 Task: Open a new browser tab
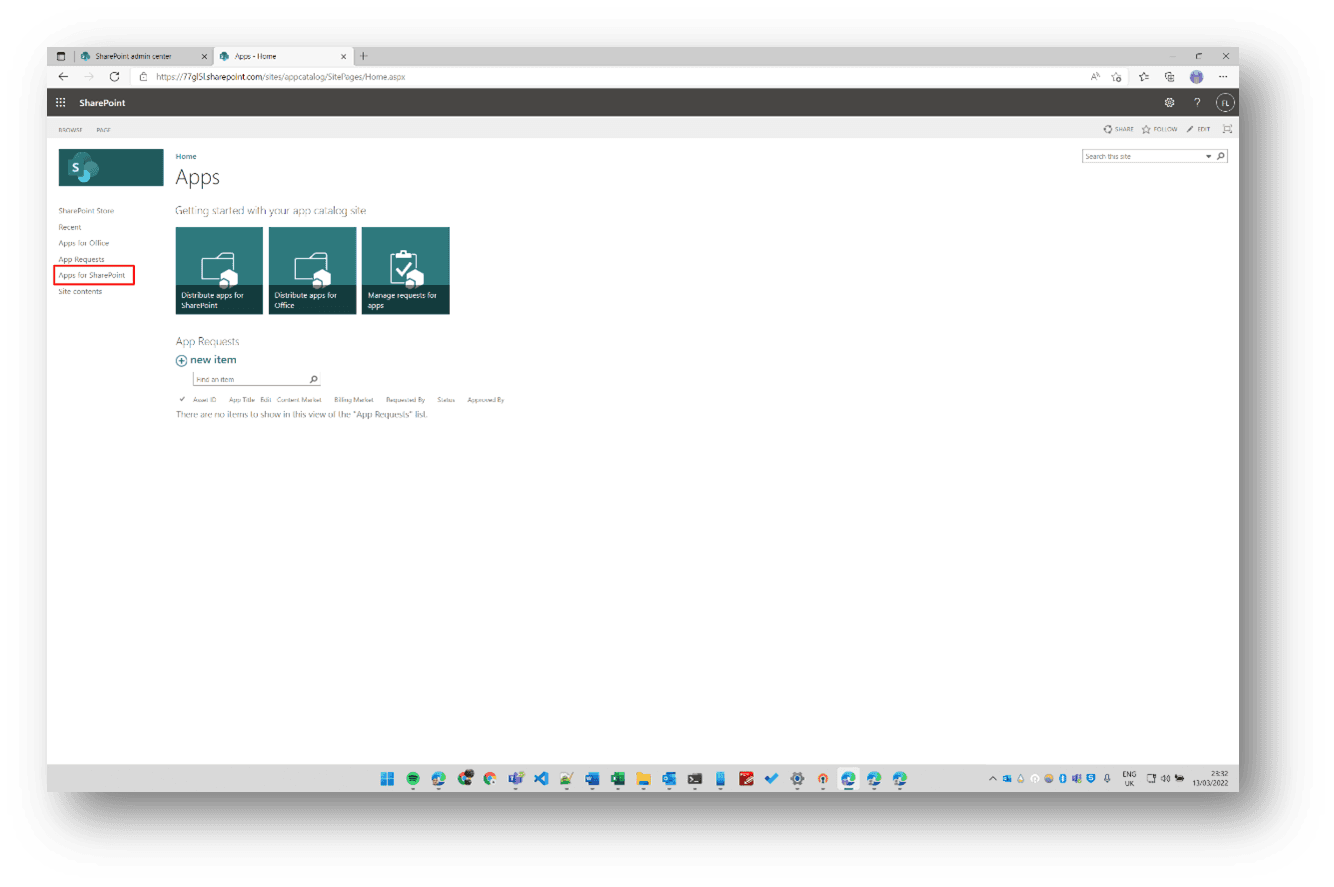363,56
